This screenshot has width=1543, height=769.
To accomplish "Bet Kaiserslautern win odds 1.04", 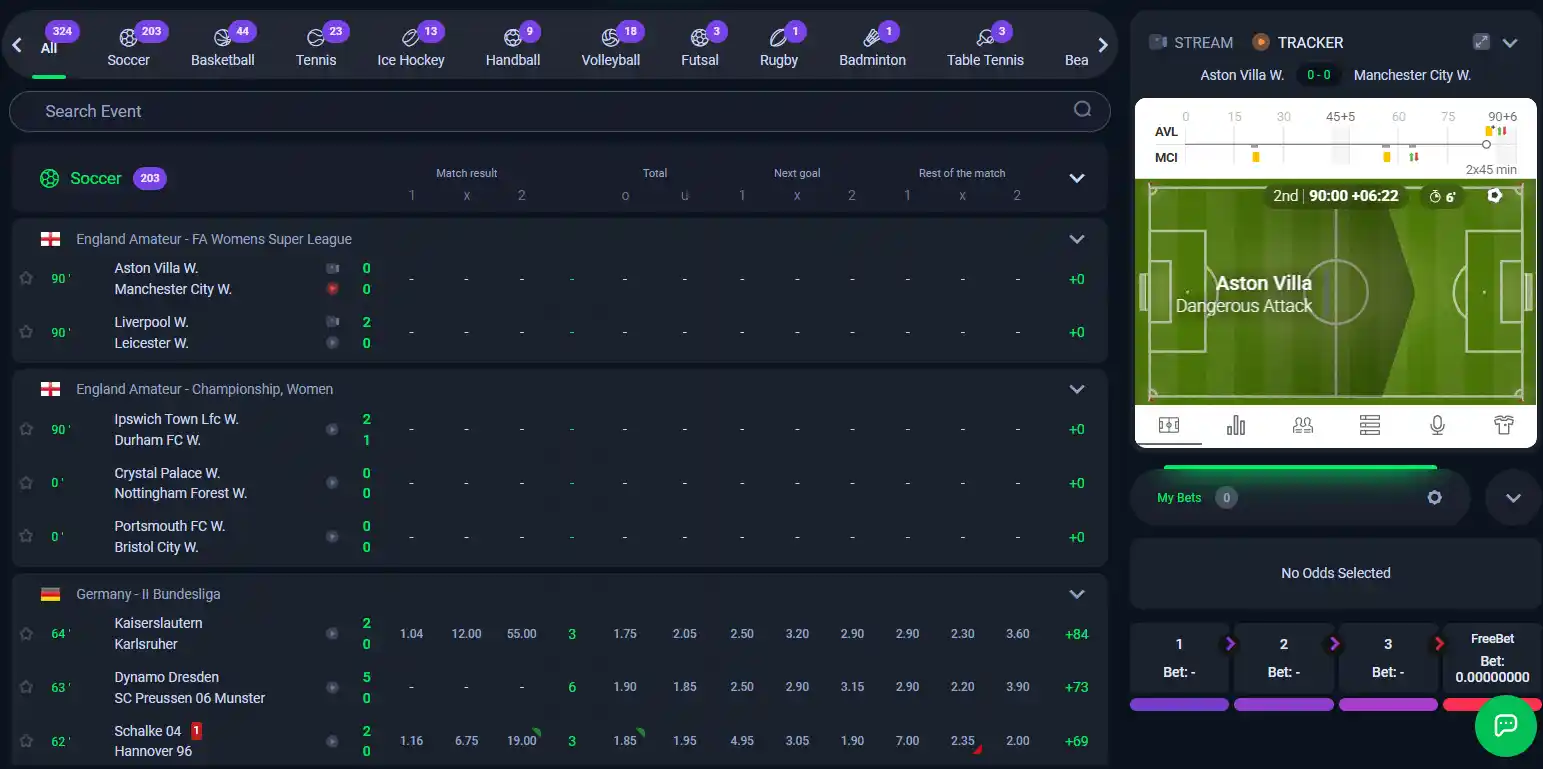I will pyautogui.click(x=411, y=634).
